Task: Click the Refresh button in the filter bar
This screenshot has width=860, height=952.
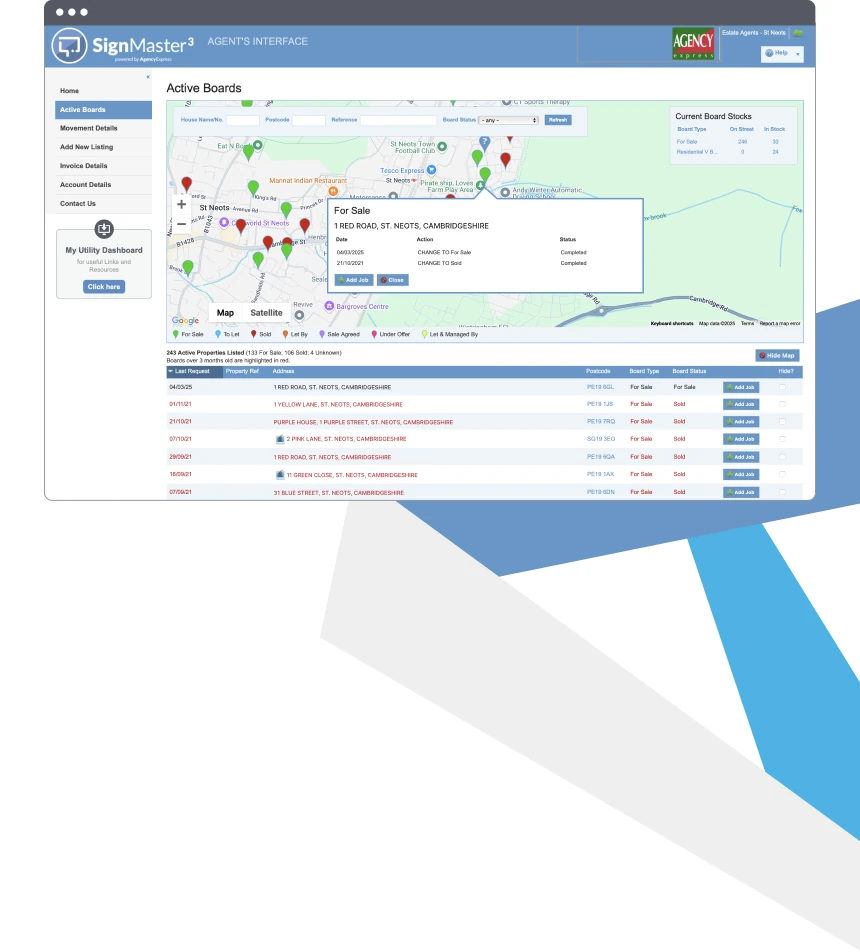Action: coord(558,120)
